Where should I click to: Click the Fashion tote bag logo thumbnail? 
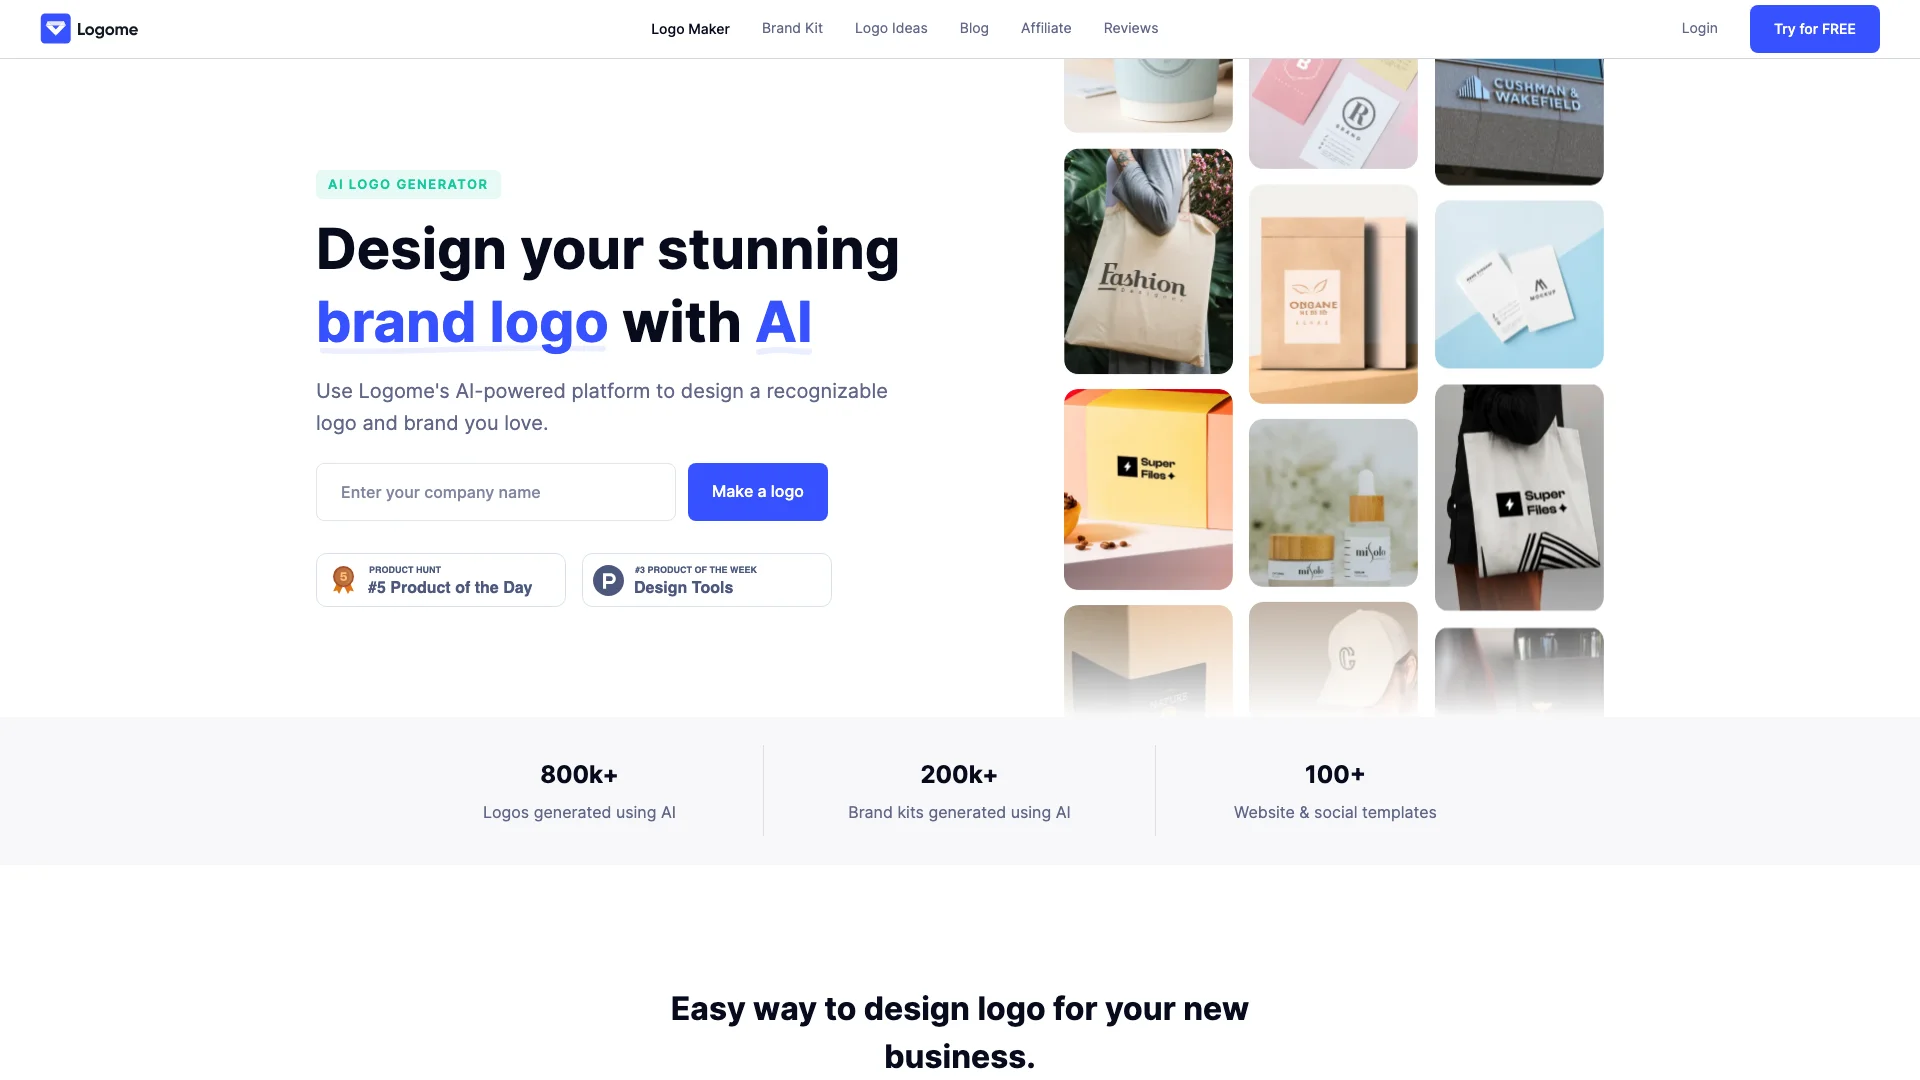tap(1147, 260)
